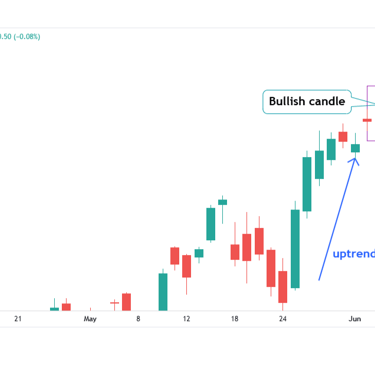Click the "Jun" date label on the time axis
Image resolution: width=375 pixels, height=366 pixels.
355,319
